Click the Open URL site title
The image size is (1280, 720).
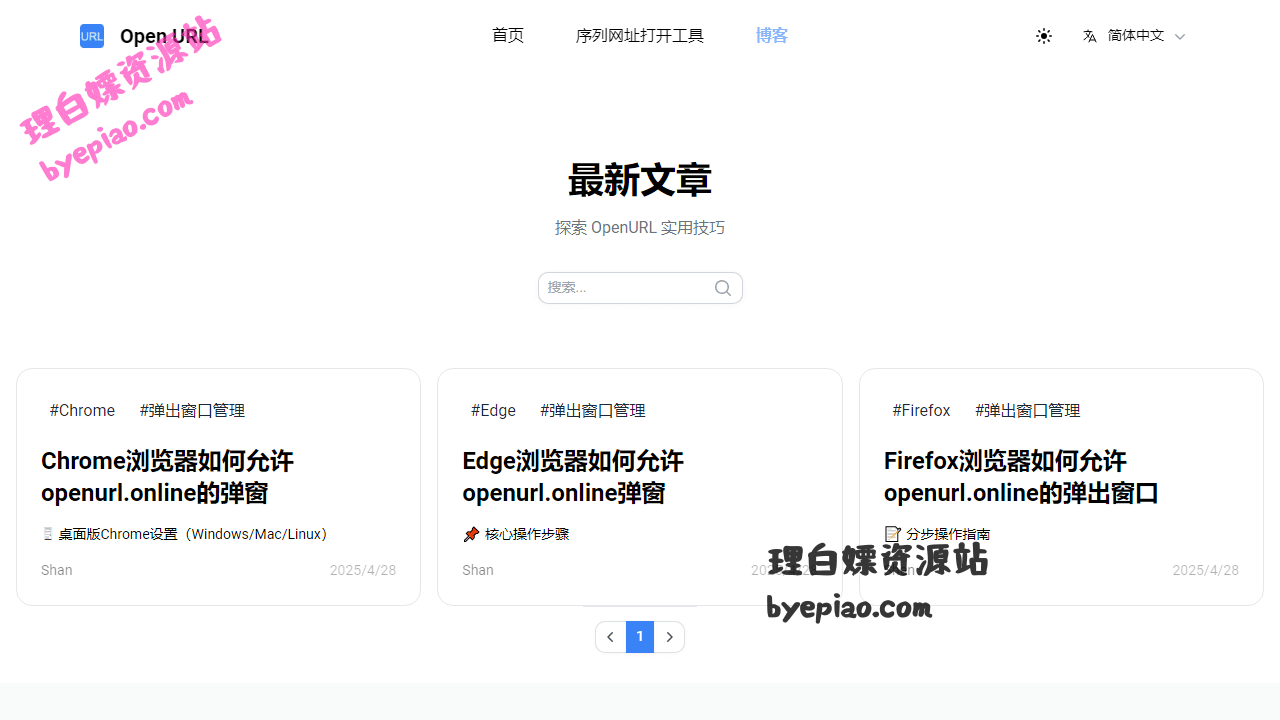164,36
